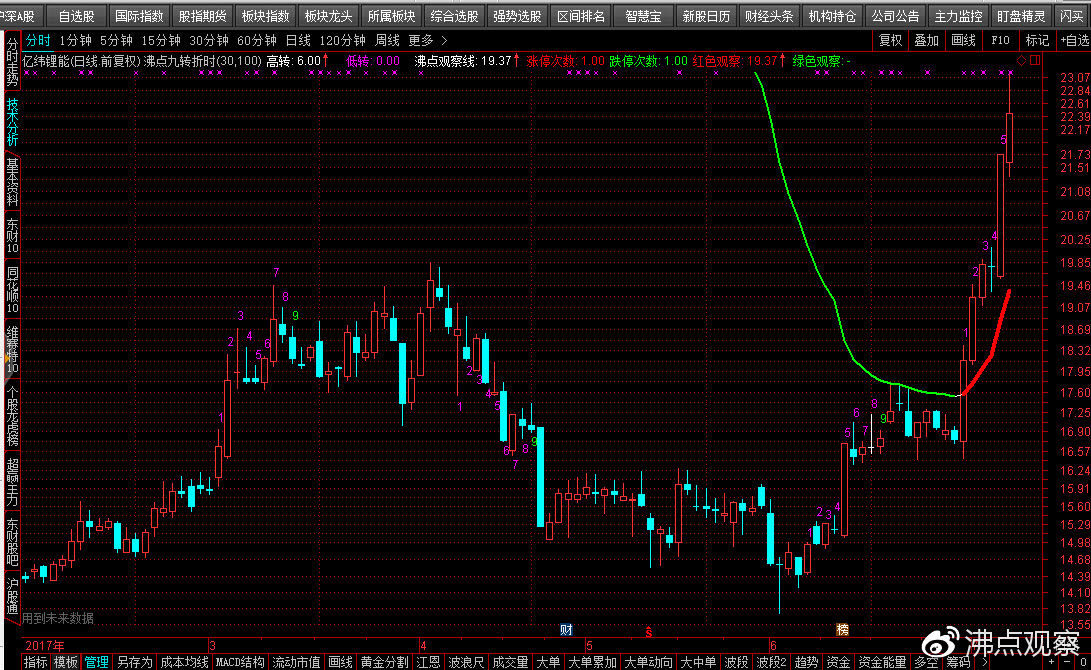Click 另存为 save-as button

coord(134,662)
